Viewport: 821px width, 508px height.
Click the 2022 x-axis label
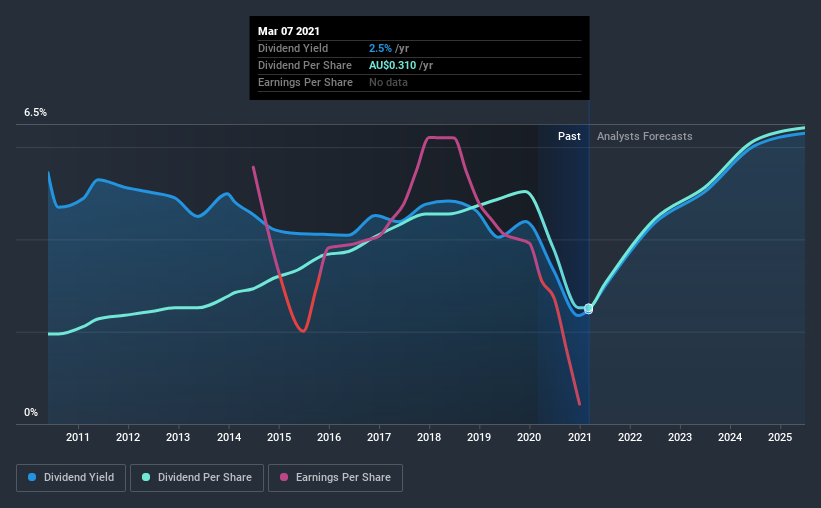(x=630, y=437)
